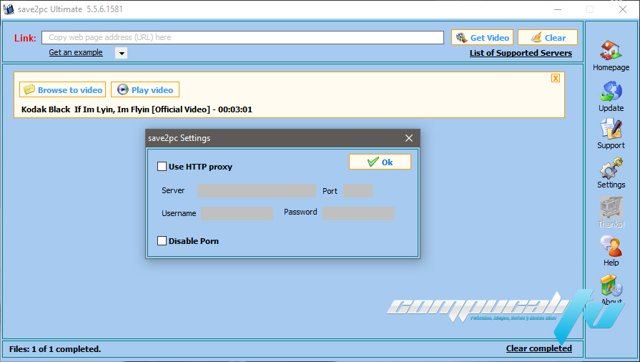
Task: Click the Clear completed link
Action: click(539, 348)
